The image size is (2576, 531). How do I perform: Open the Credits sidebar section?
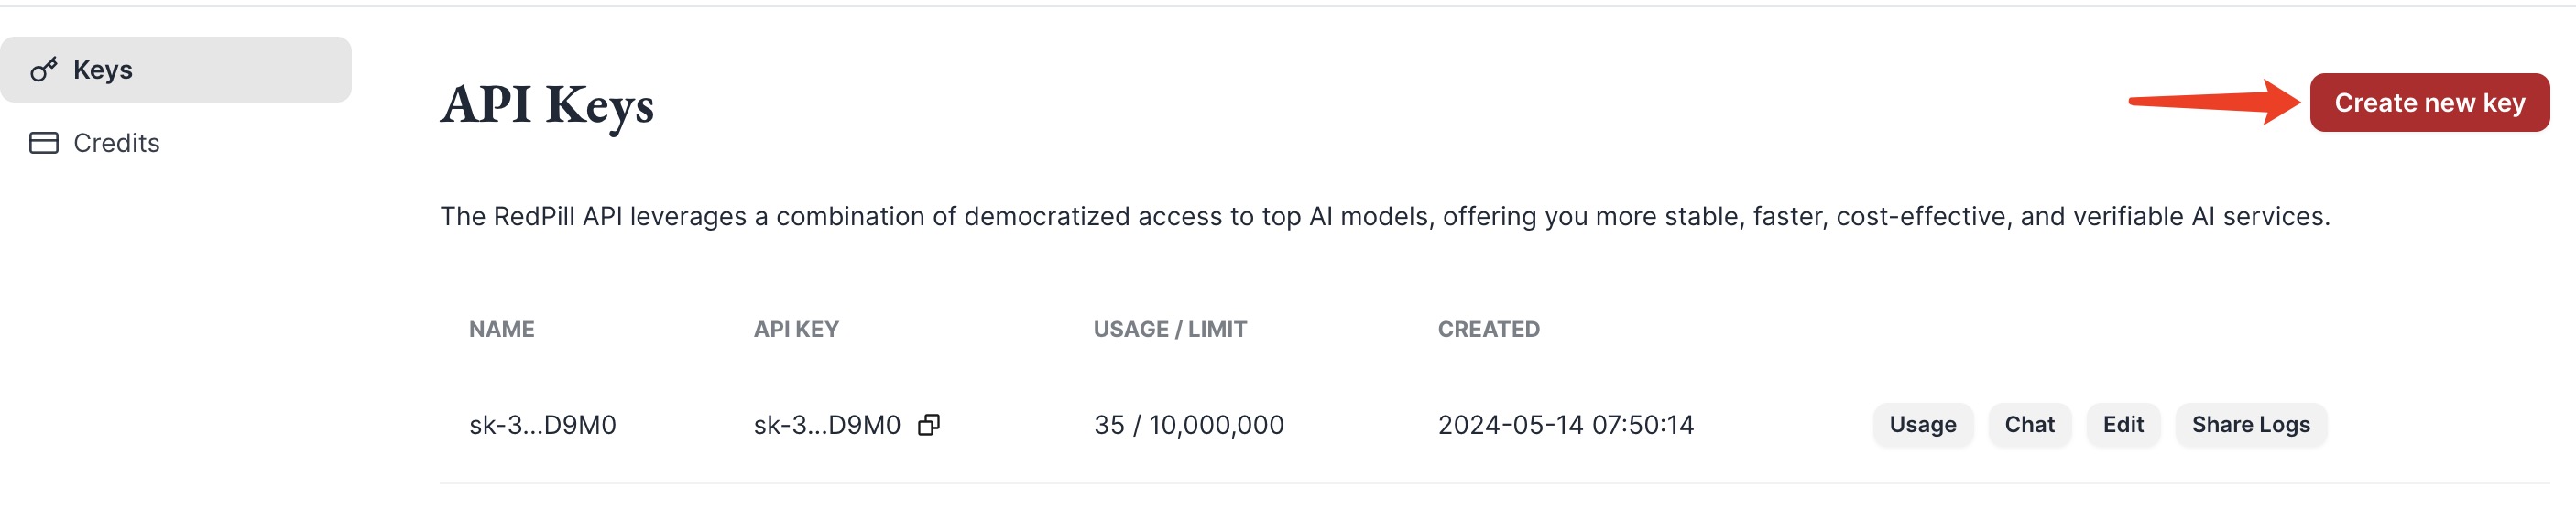pyautogui.click(x=176, y=143)
